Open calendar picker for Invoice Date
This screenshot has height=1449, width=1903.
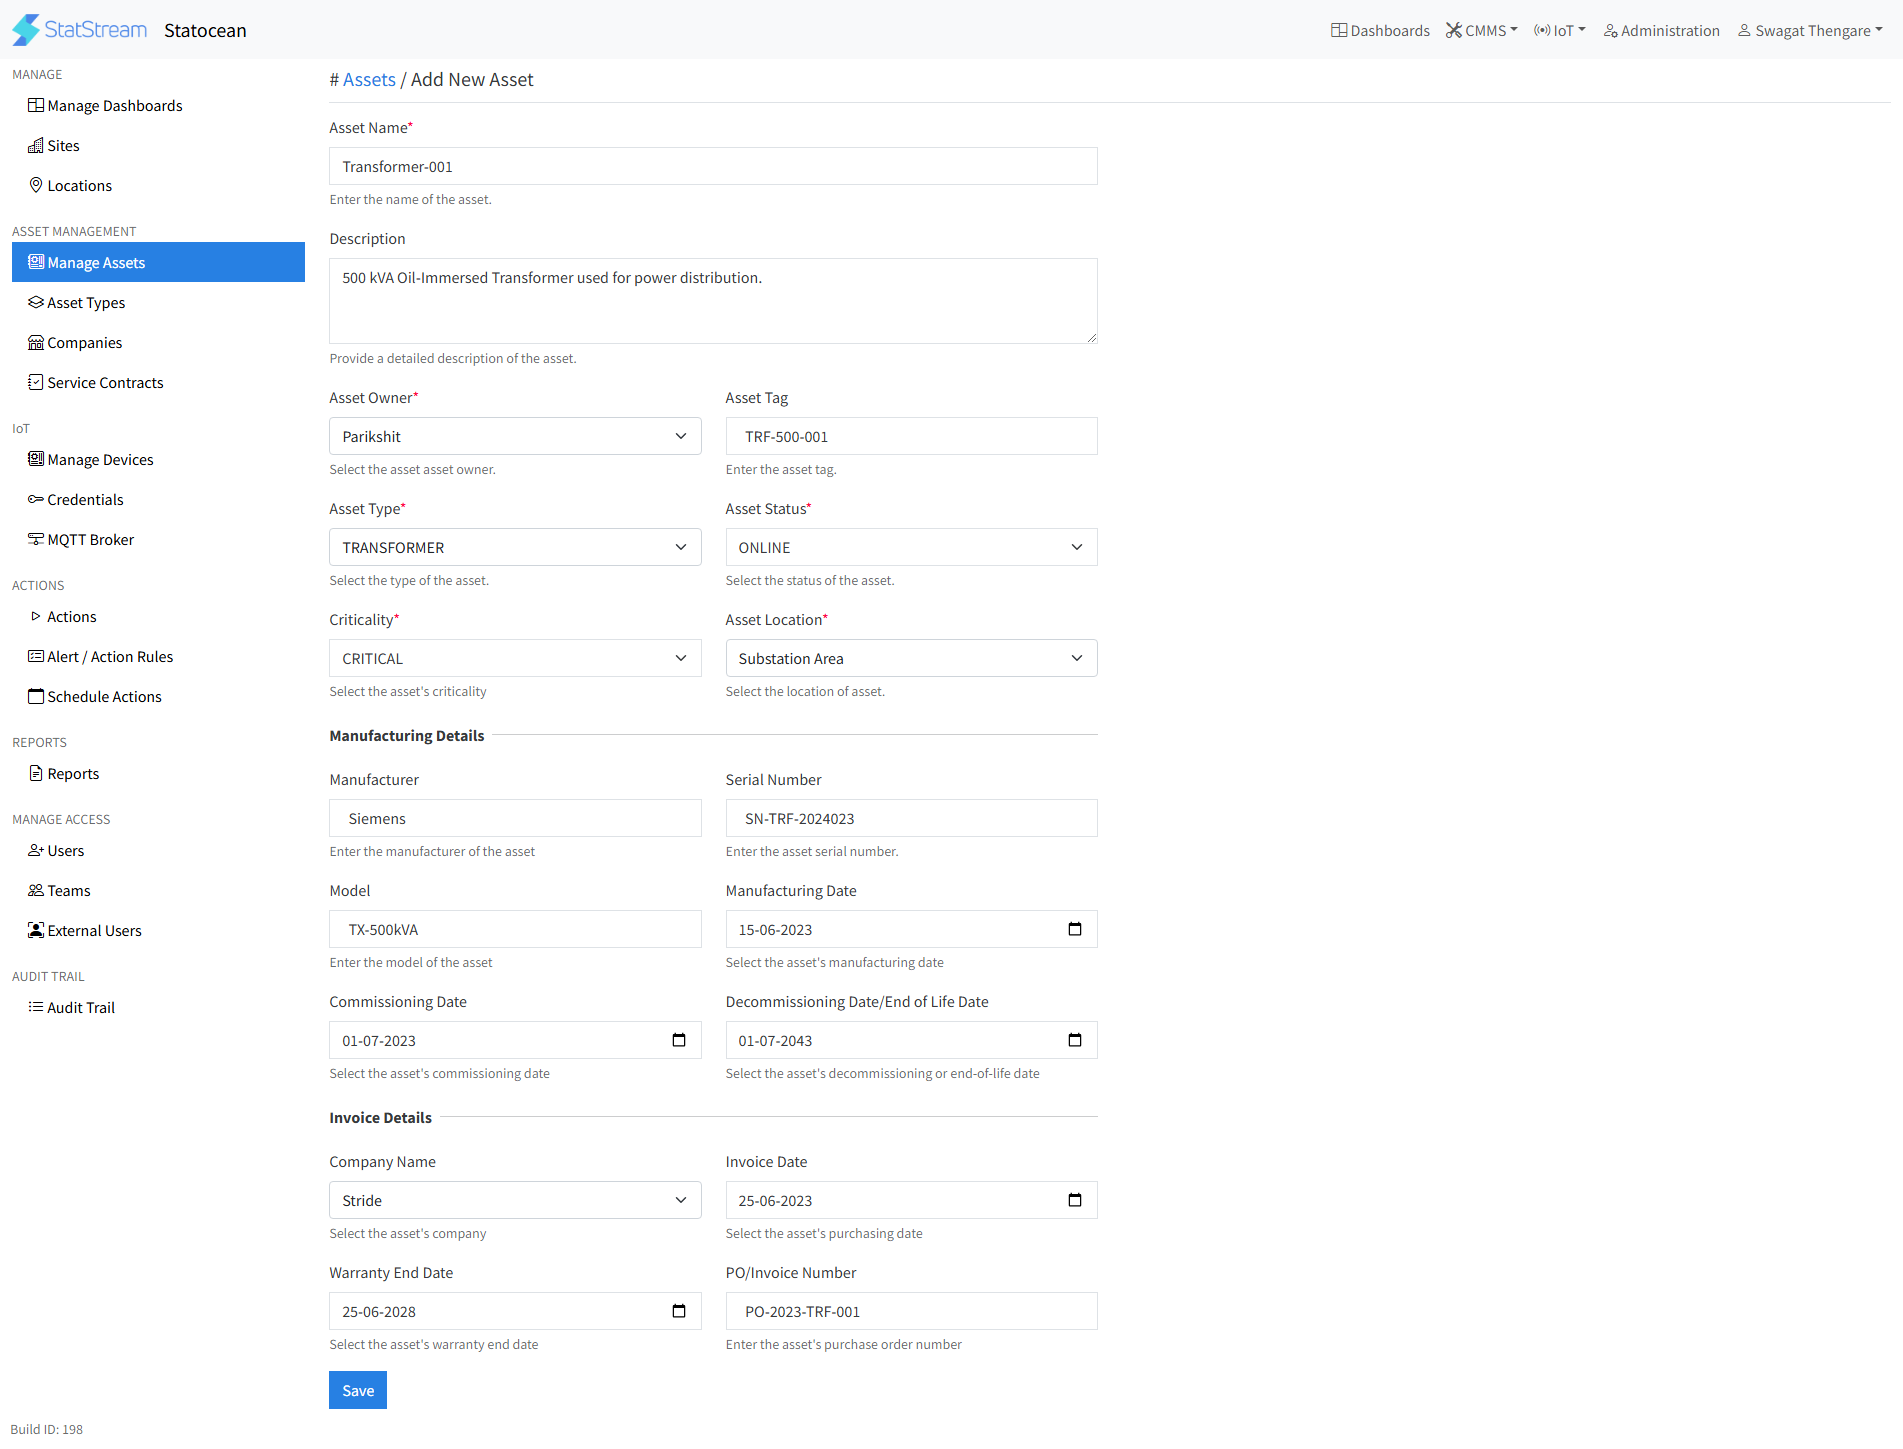click(x=1075, y=1200)
